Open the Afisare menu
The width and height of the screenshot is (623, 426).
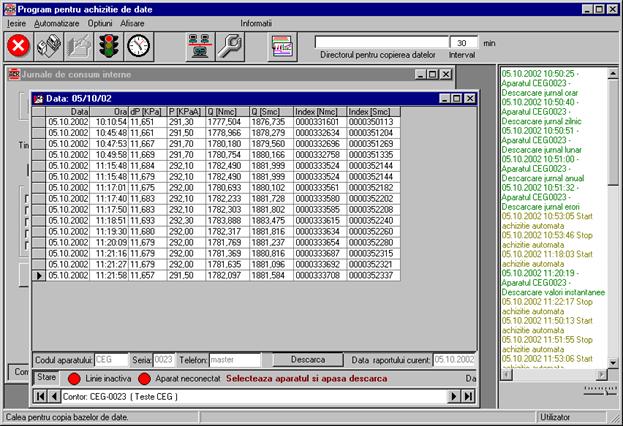click(x=132, y=23)
